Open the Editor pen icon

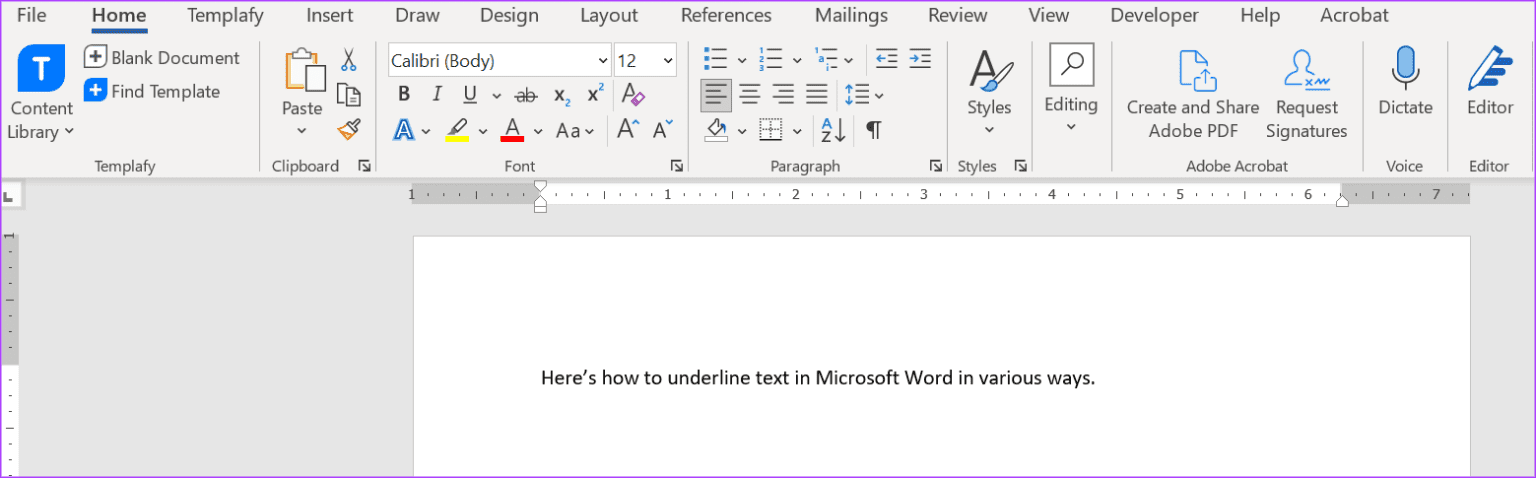[1490, 68]
